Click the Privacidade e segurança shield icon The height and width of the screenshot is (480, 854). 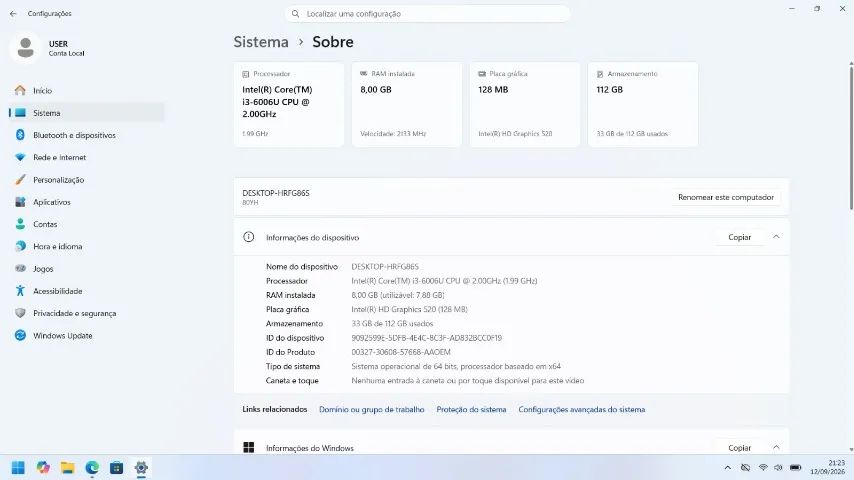click(x=20, y=313)
